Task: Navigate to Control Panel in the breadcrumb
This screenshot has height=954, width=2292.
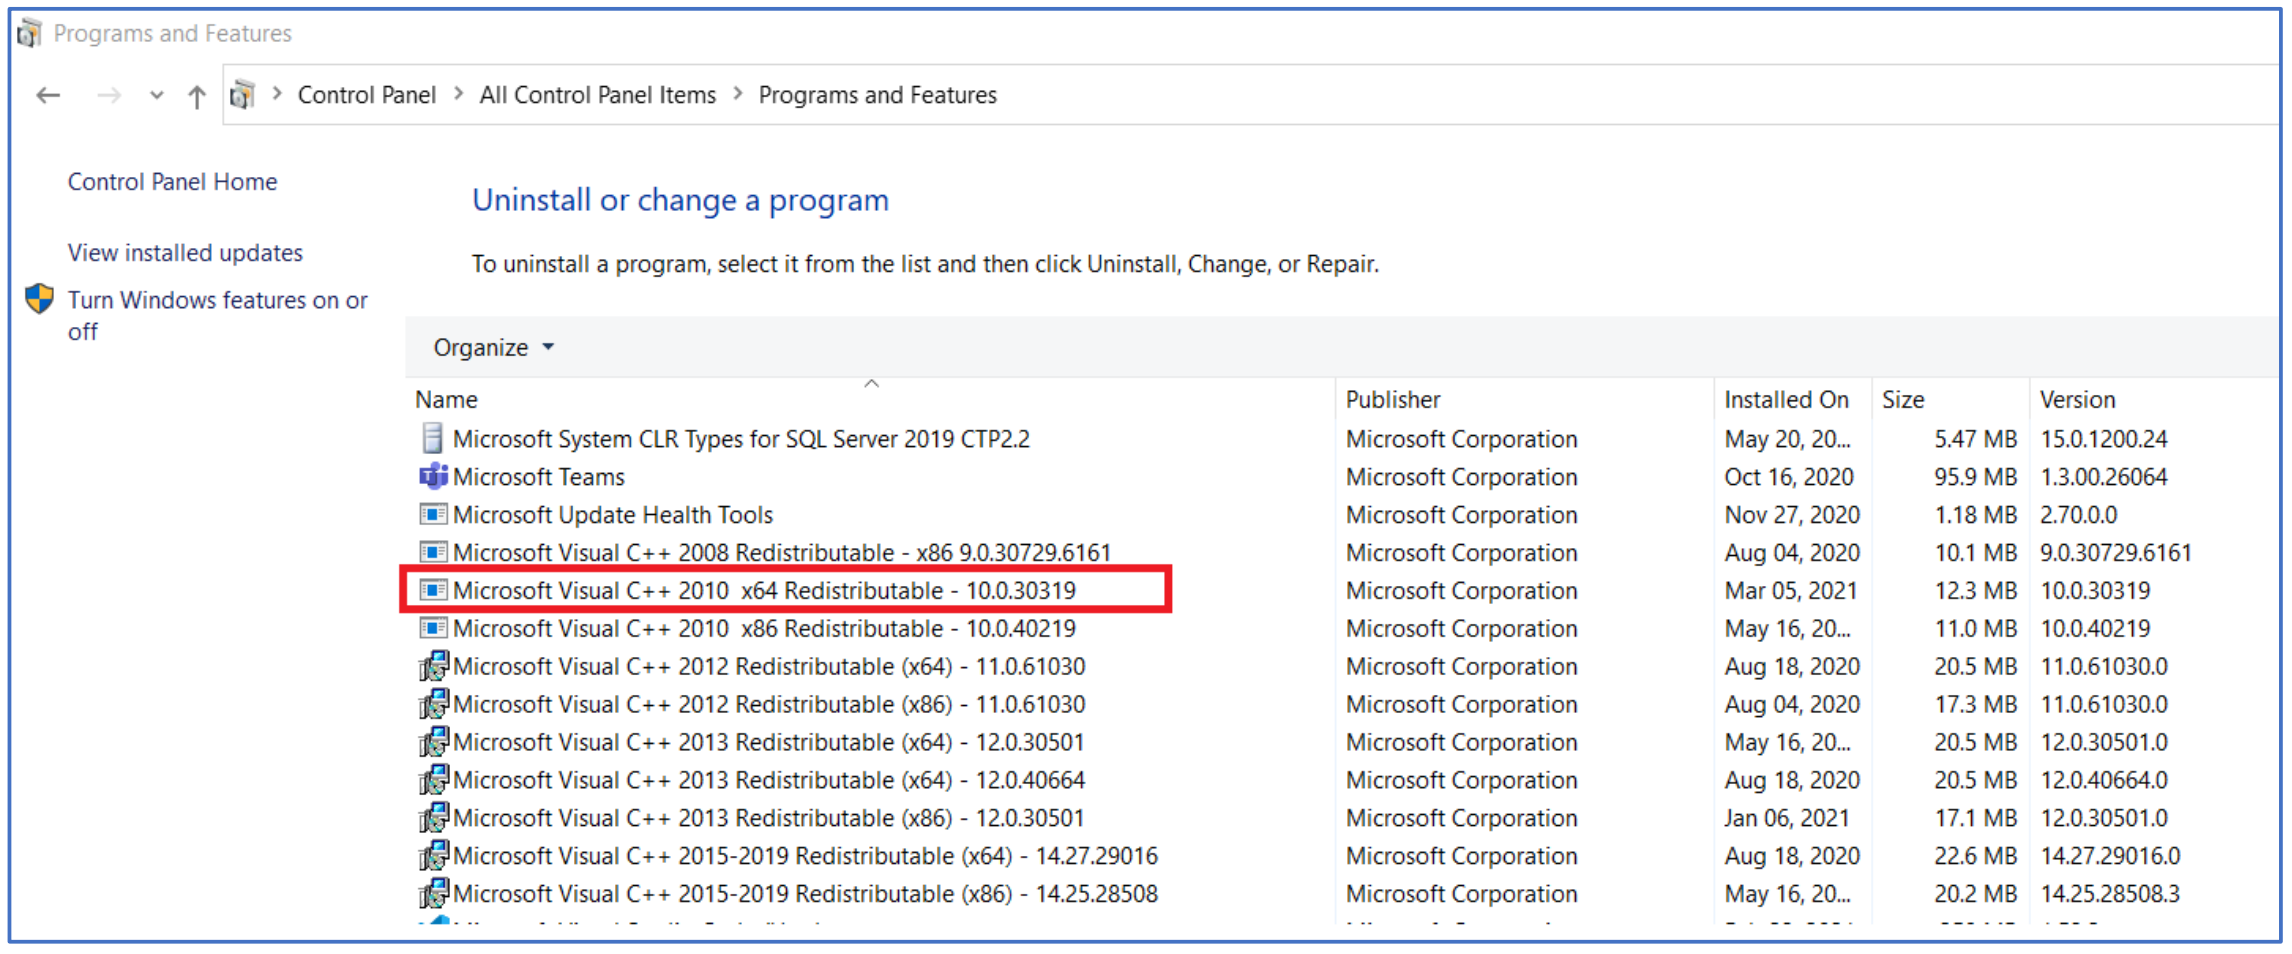Action: click(x=367, y=95)
